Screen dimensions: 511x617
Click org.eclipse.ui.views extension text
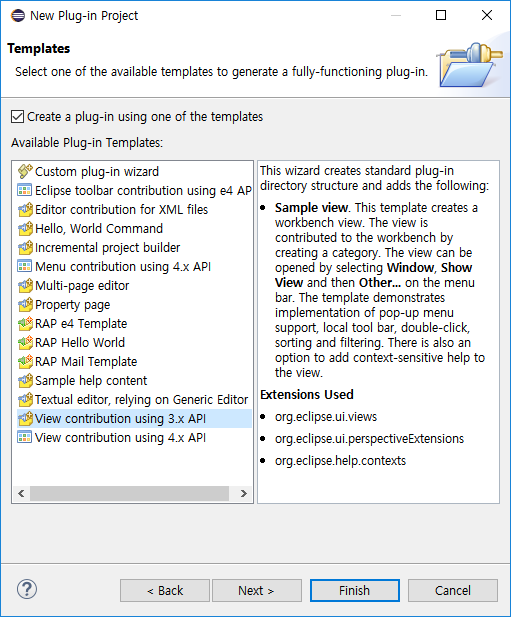point(326,417)
